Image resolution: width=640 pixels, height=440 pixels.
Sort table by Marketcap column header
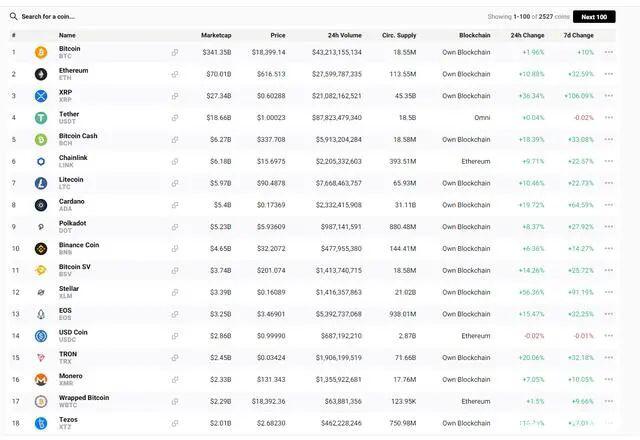point(216,35)
